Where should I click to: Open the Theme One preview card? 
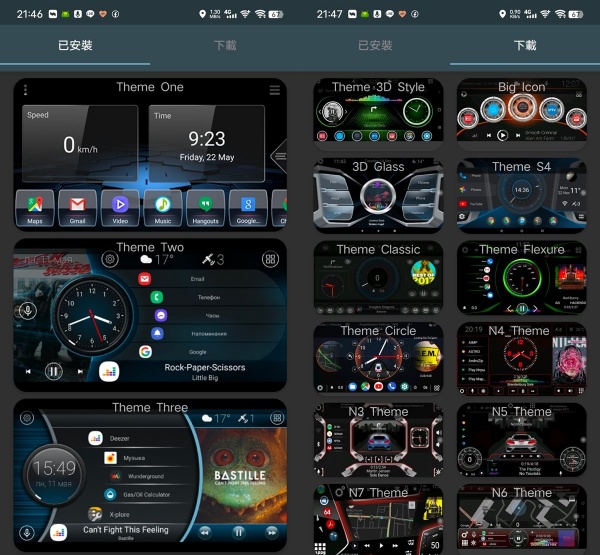pyautogui.click(x=150, y=154)
